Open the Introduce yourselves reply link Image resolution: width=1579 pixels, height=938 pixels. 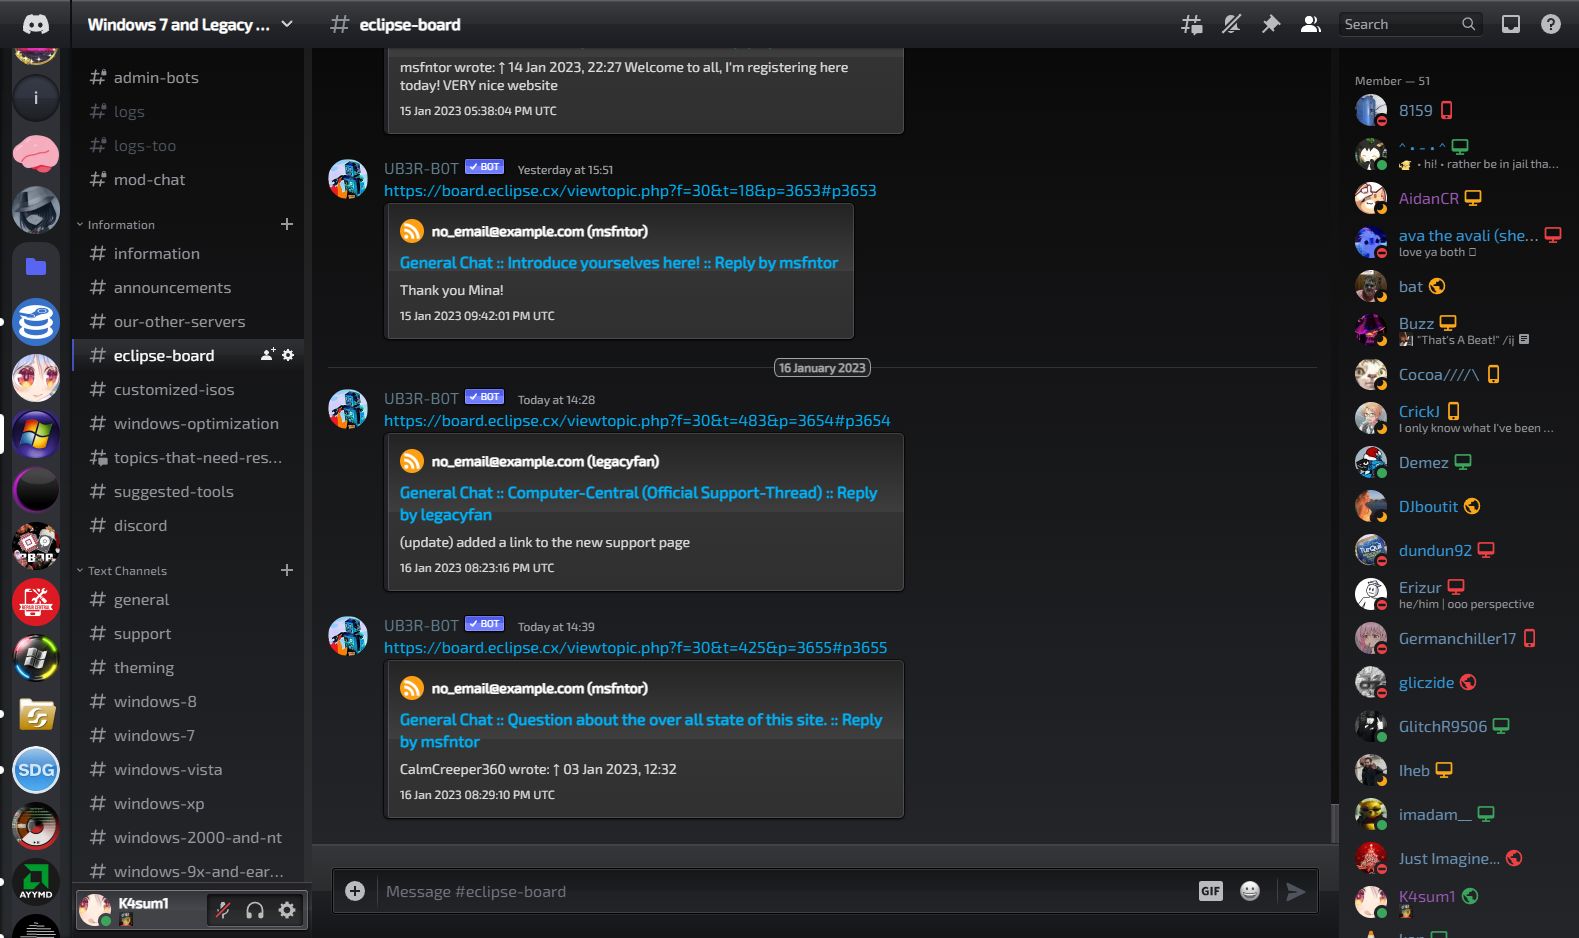(618, 263)
